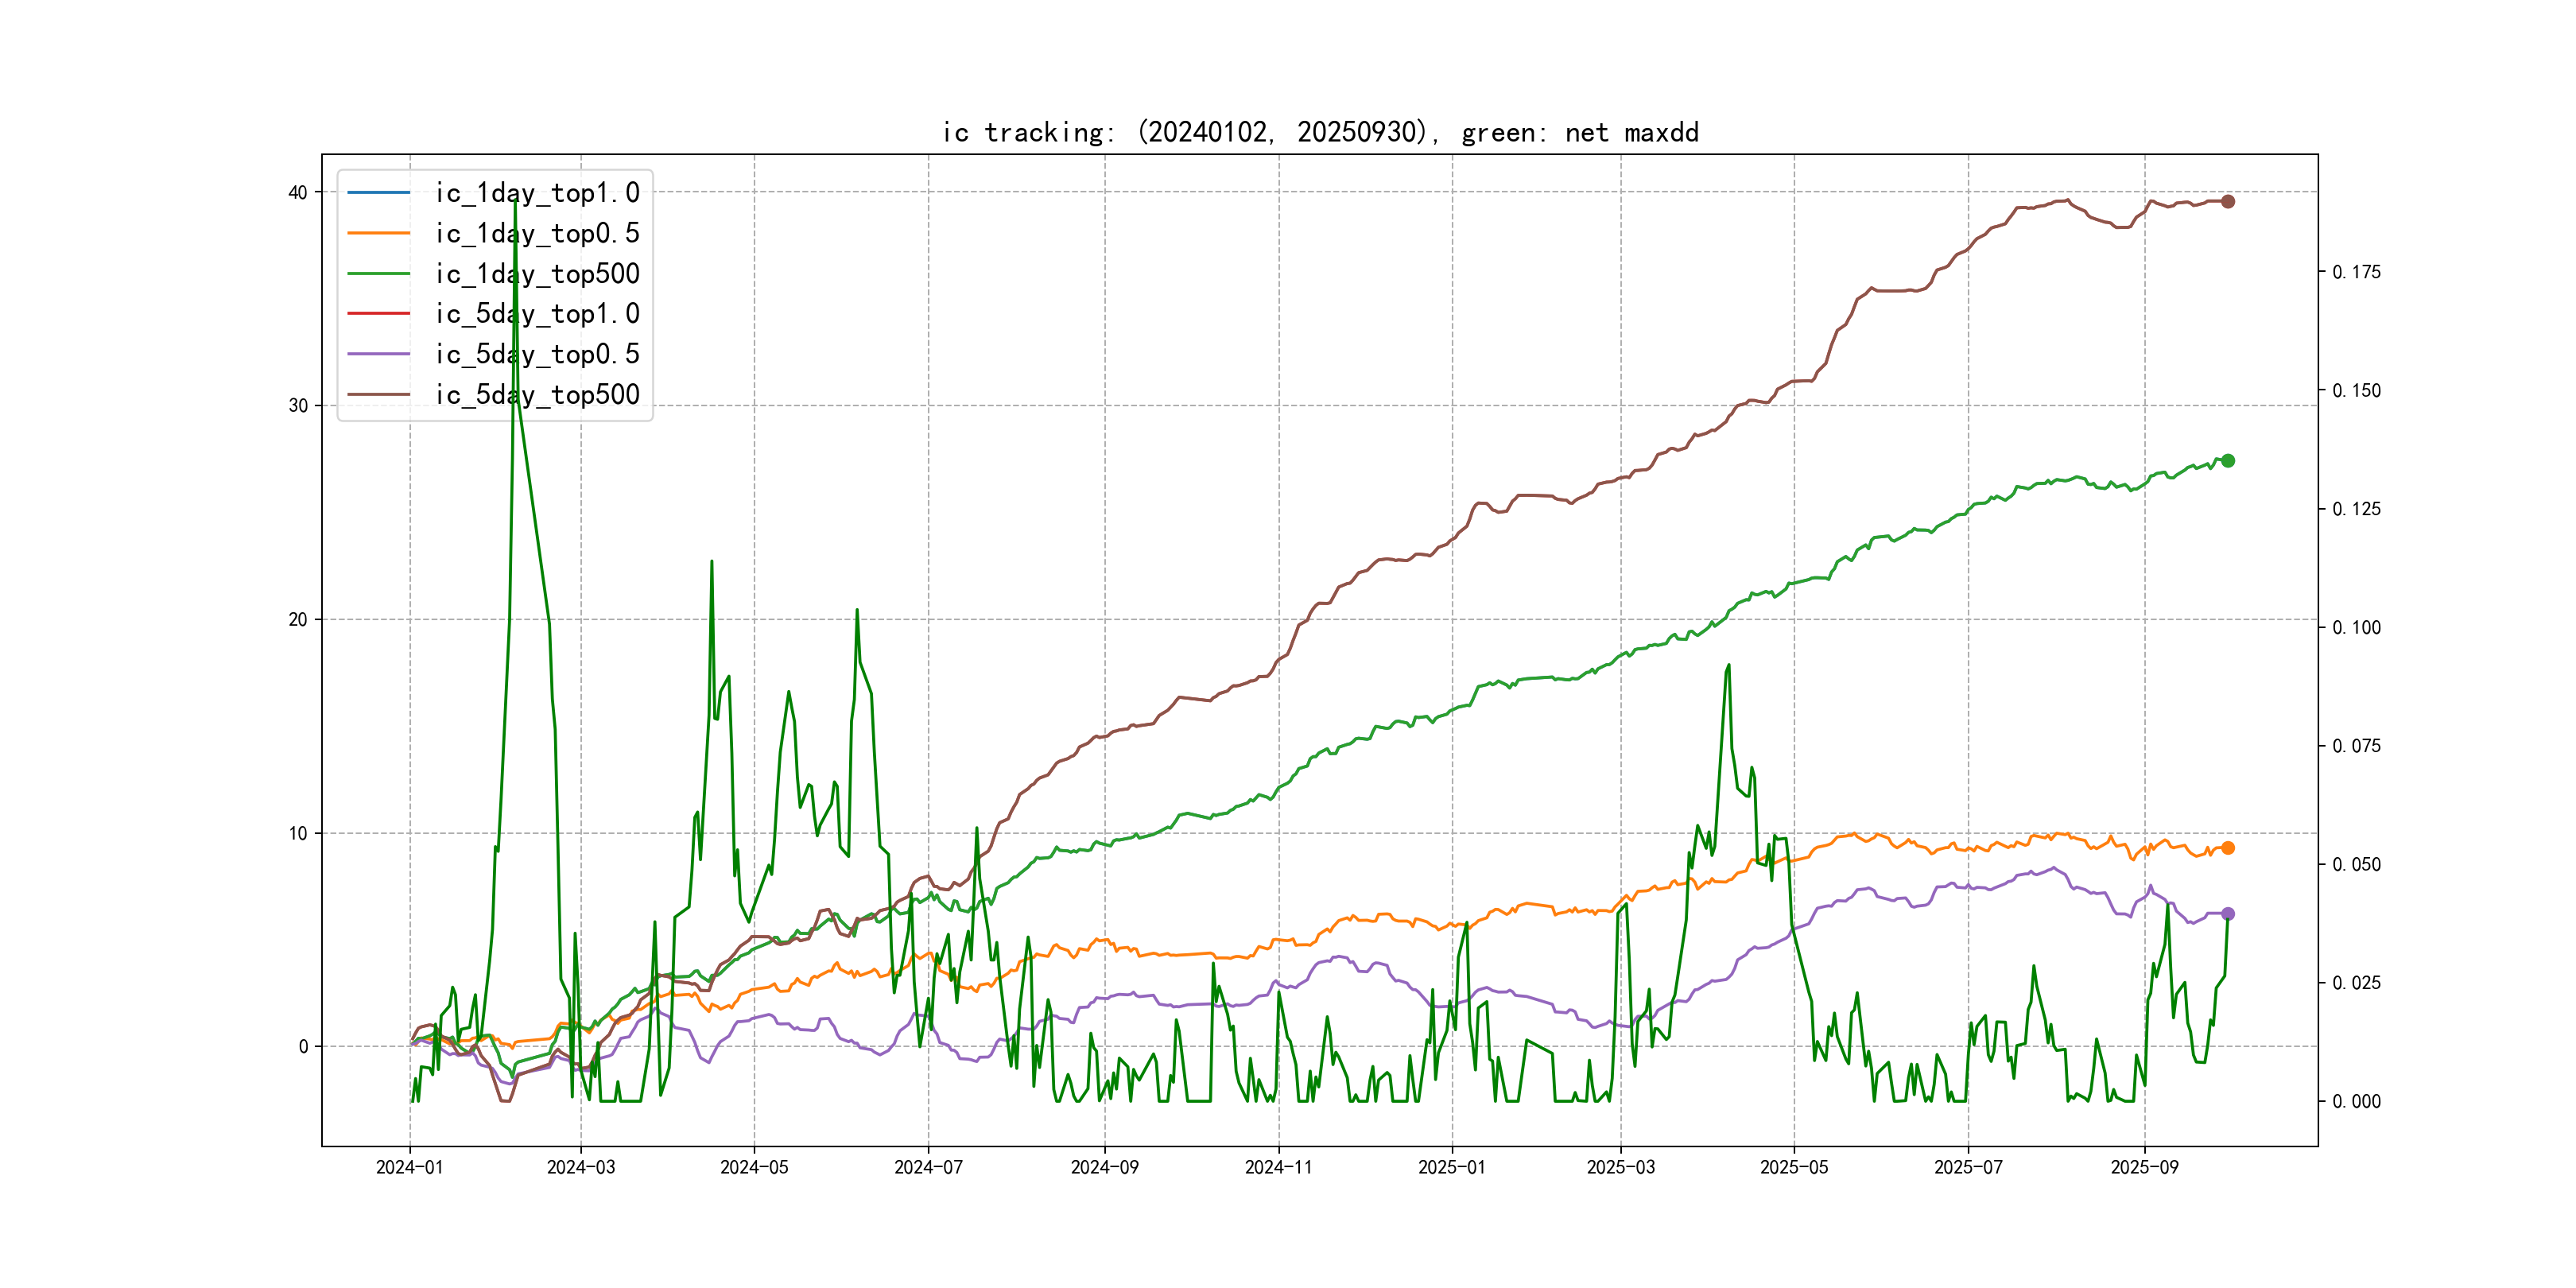Click the blue line sample for ic_1day_top1.0
2576x1288 pixels.
(x=378, y=192)
